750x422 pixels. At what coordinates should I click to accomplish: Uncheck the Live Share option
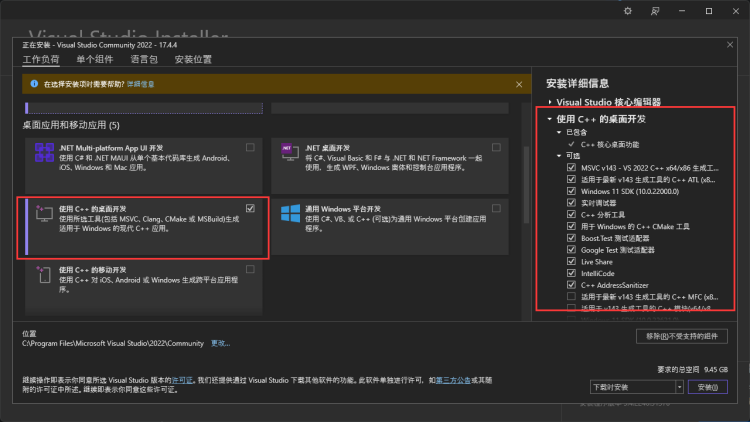tap(571, 261)
